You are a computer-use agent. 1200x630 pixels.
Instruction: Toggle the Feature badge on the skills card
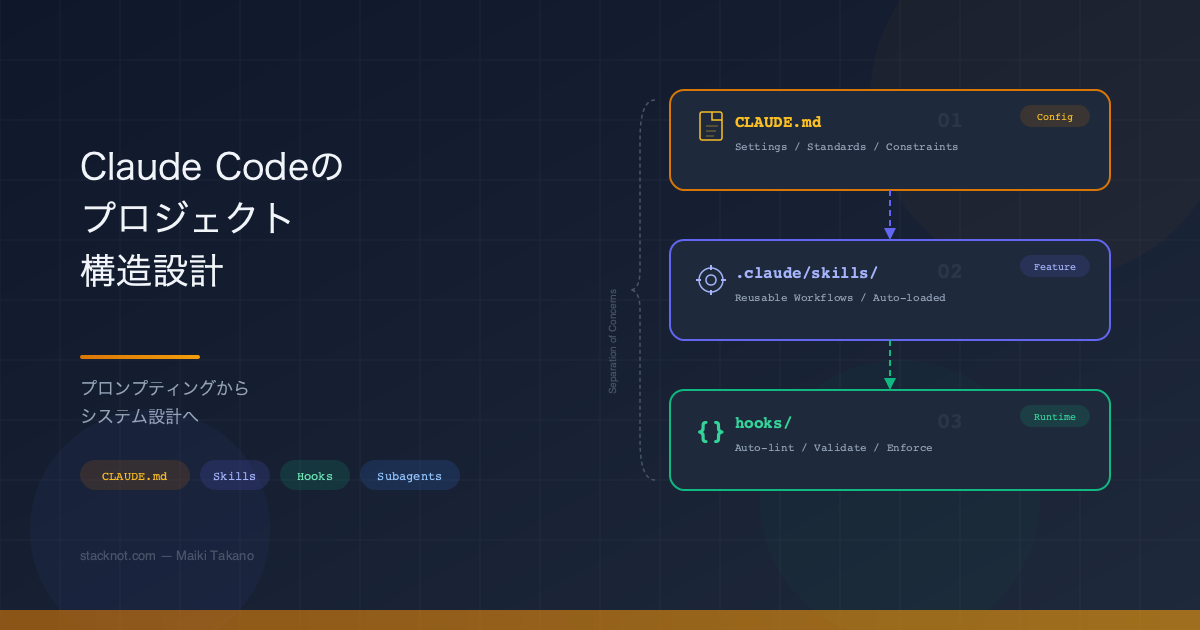[1054, 266]
